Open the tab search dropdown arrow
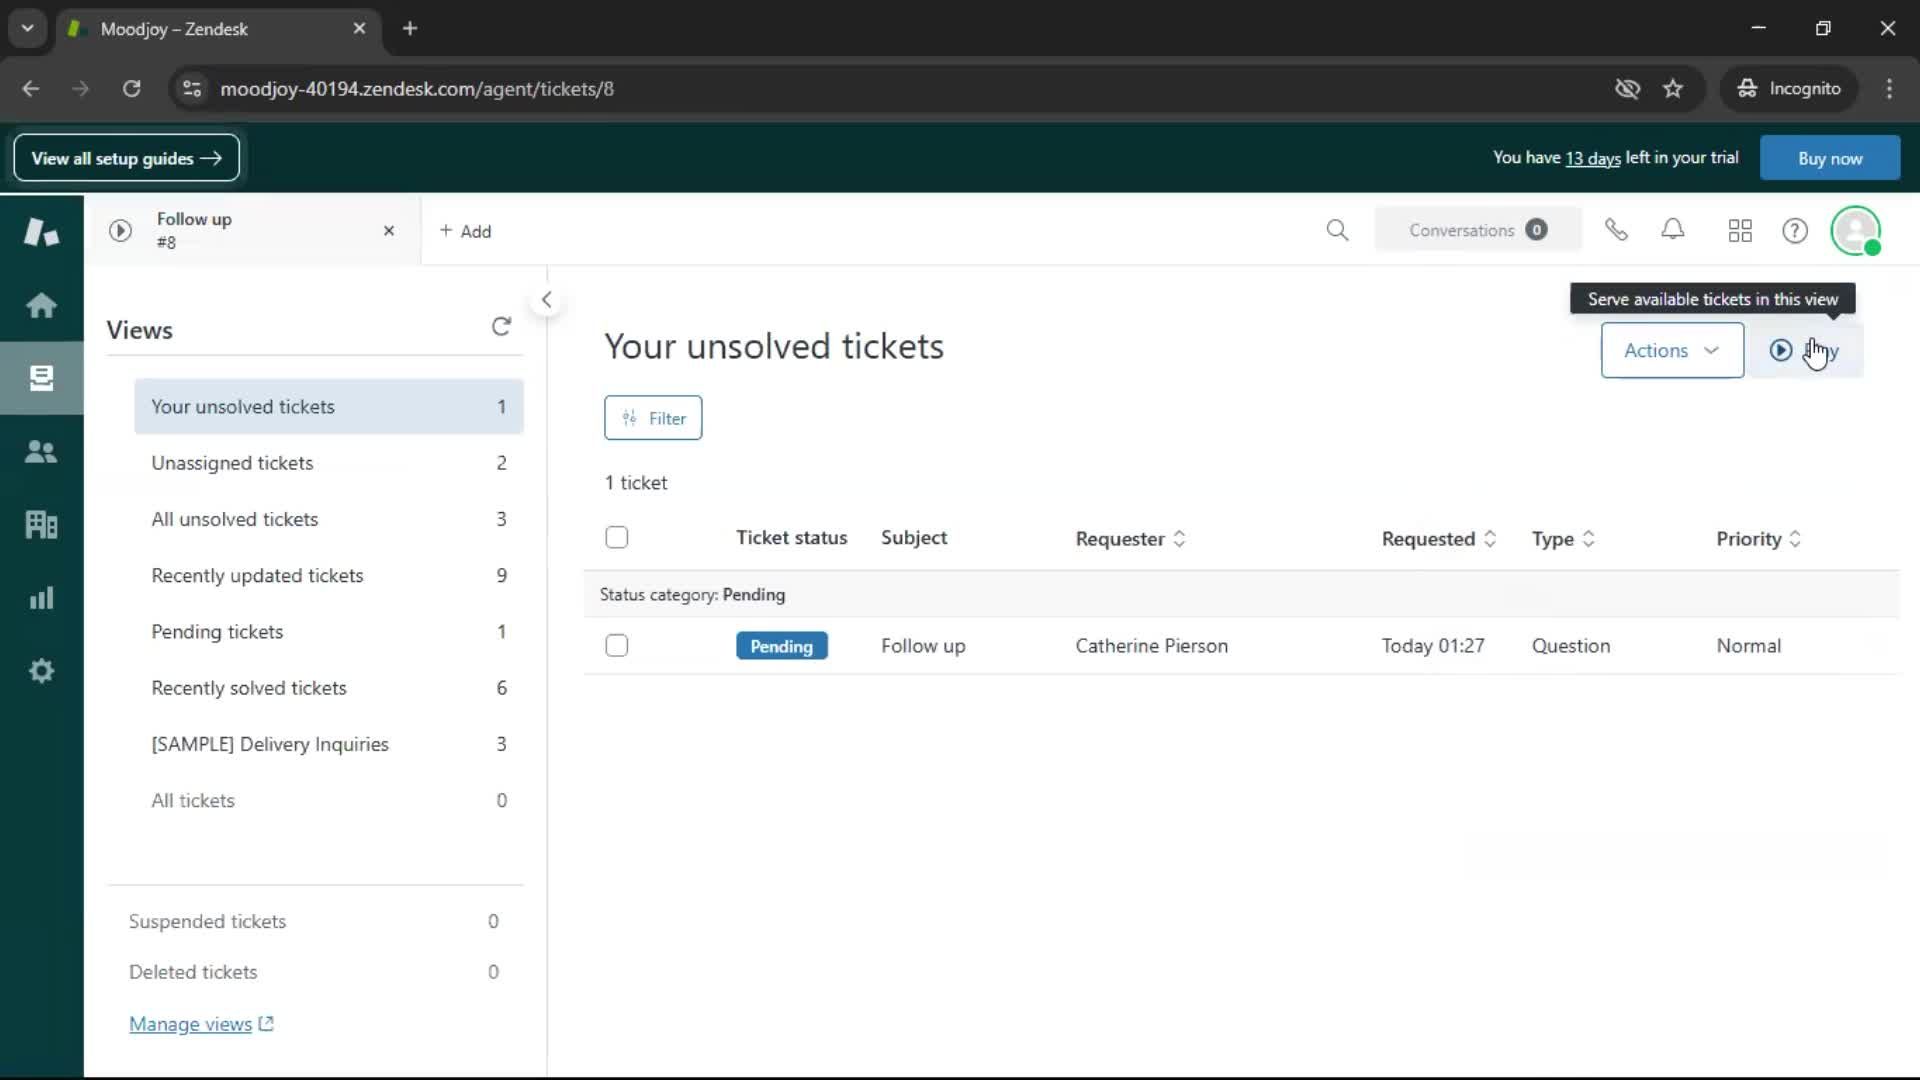Screen dimensions: 1920x1080 (x=27, y=29)
